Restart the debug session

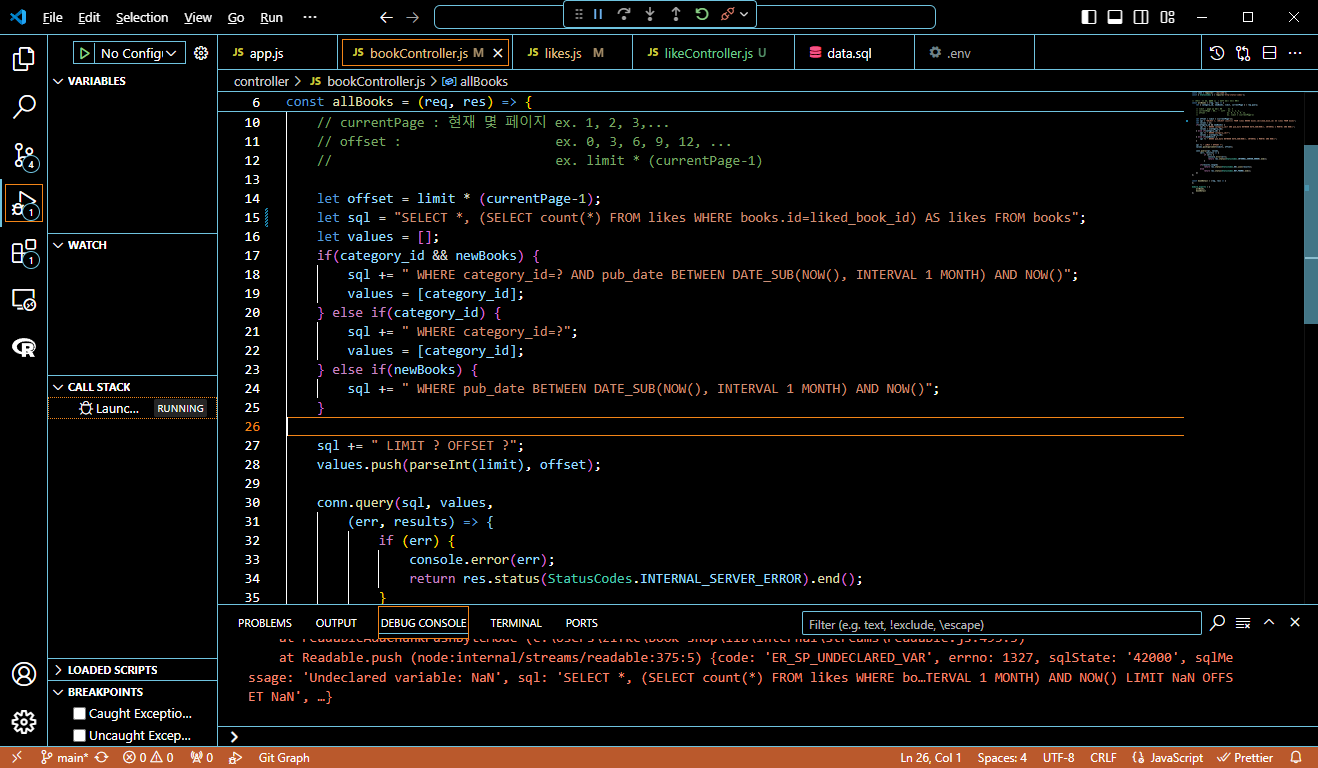702,14
